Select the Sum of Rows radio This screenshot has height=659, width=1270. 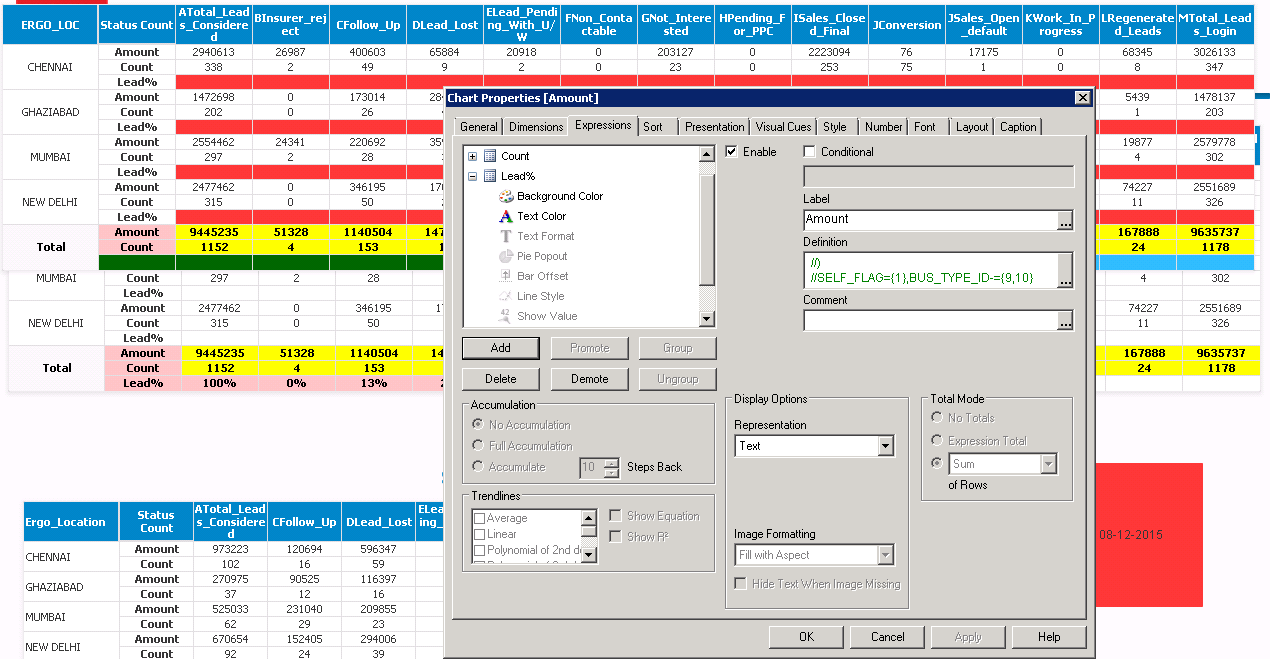pos(937,464)
